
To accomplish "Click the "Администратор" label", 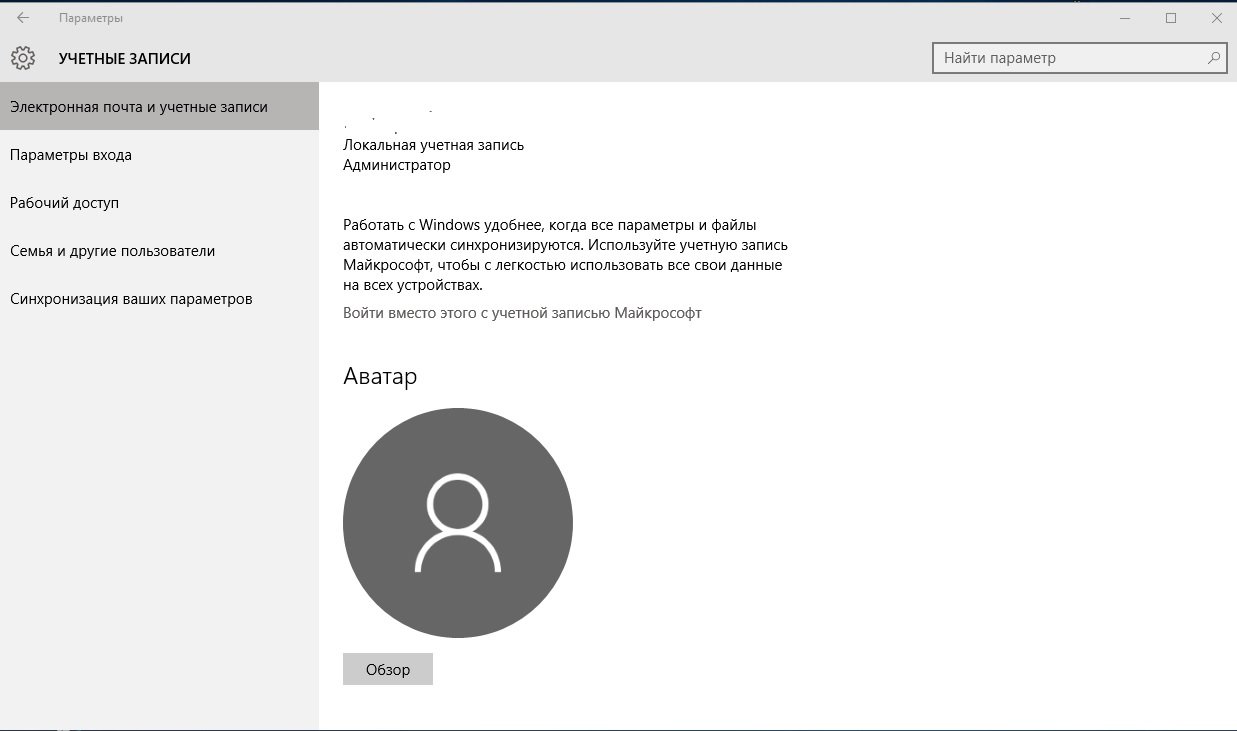I will coord(397,165).
